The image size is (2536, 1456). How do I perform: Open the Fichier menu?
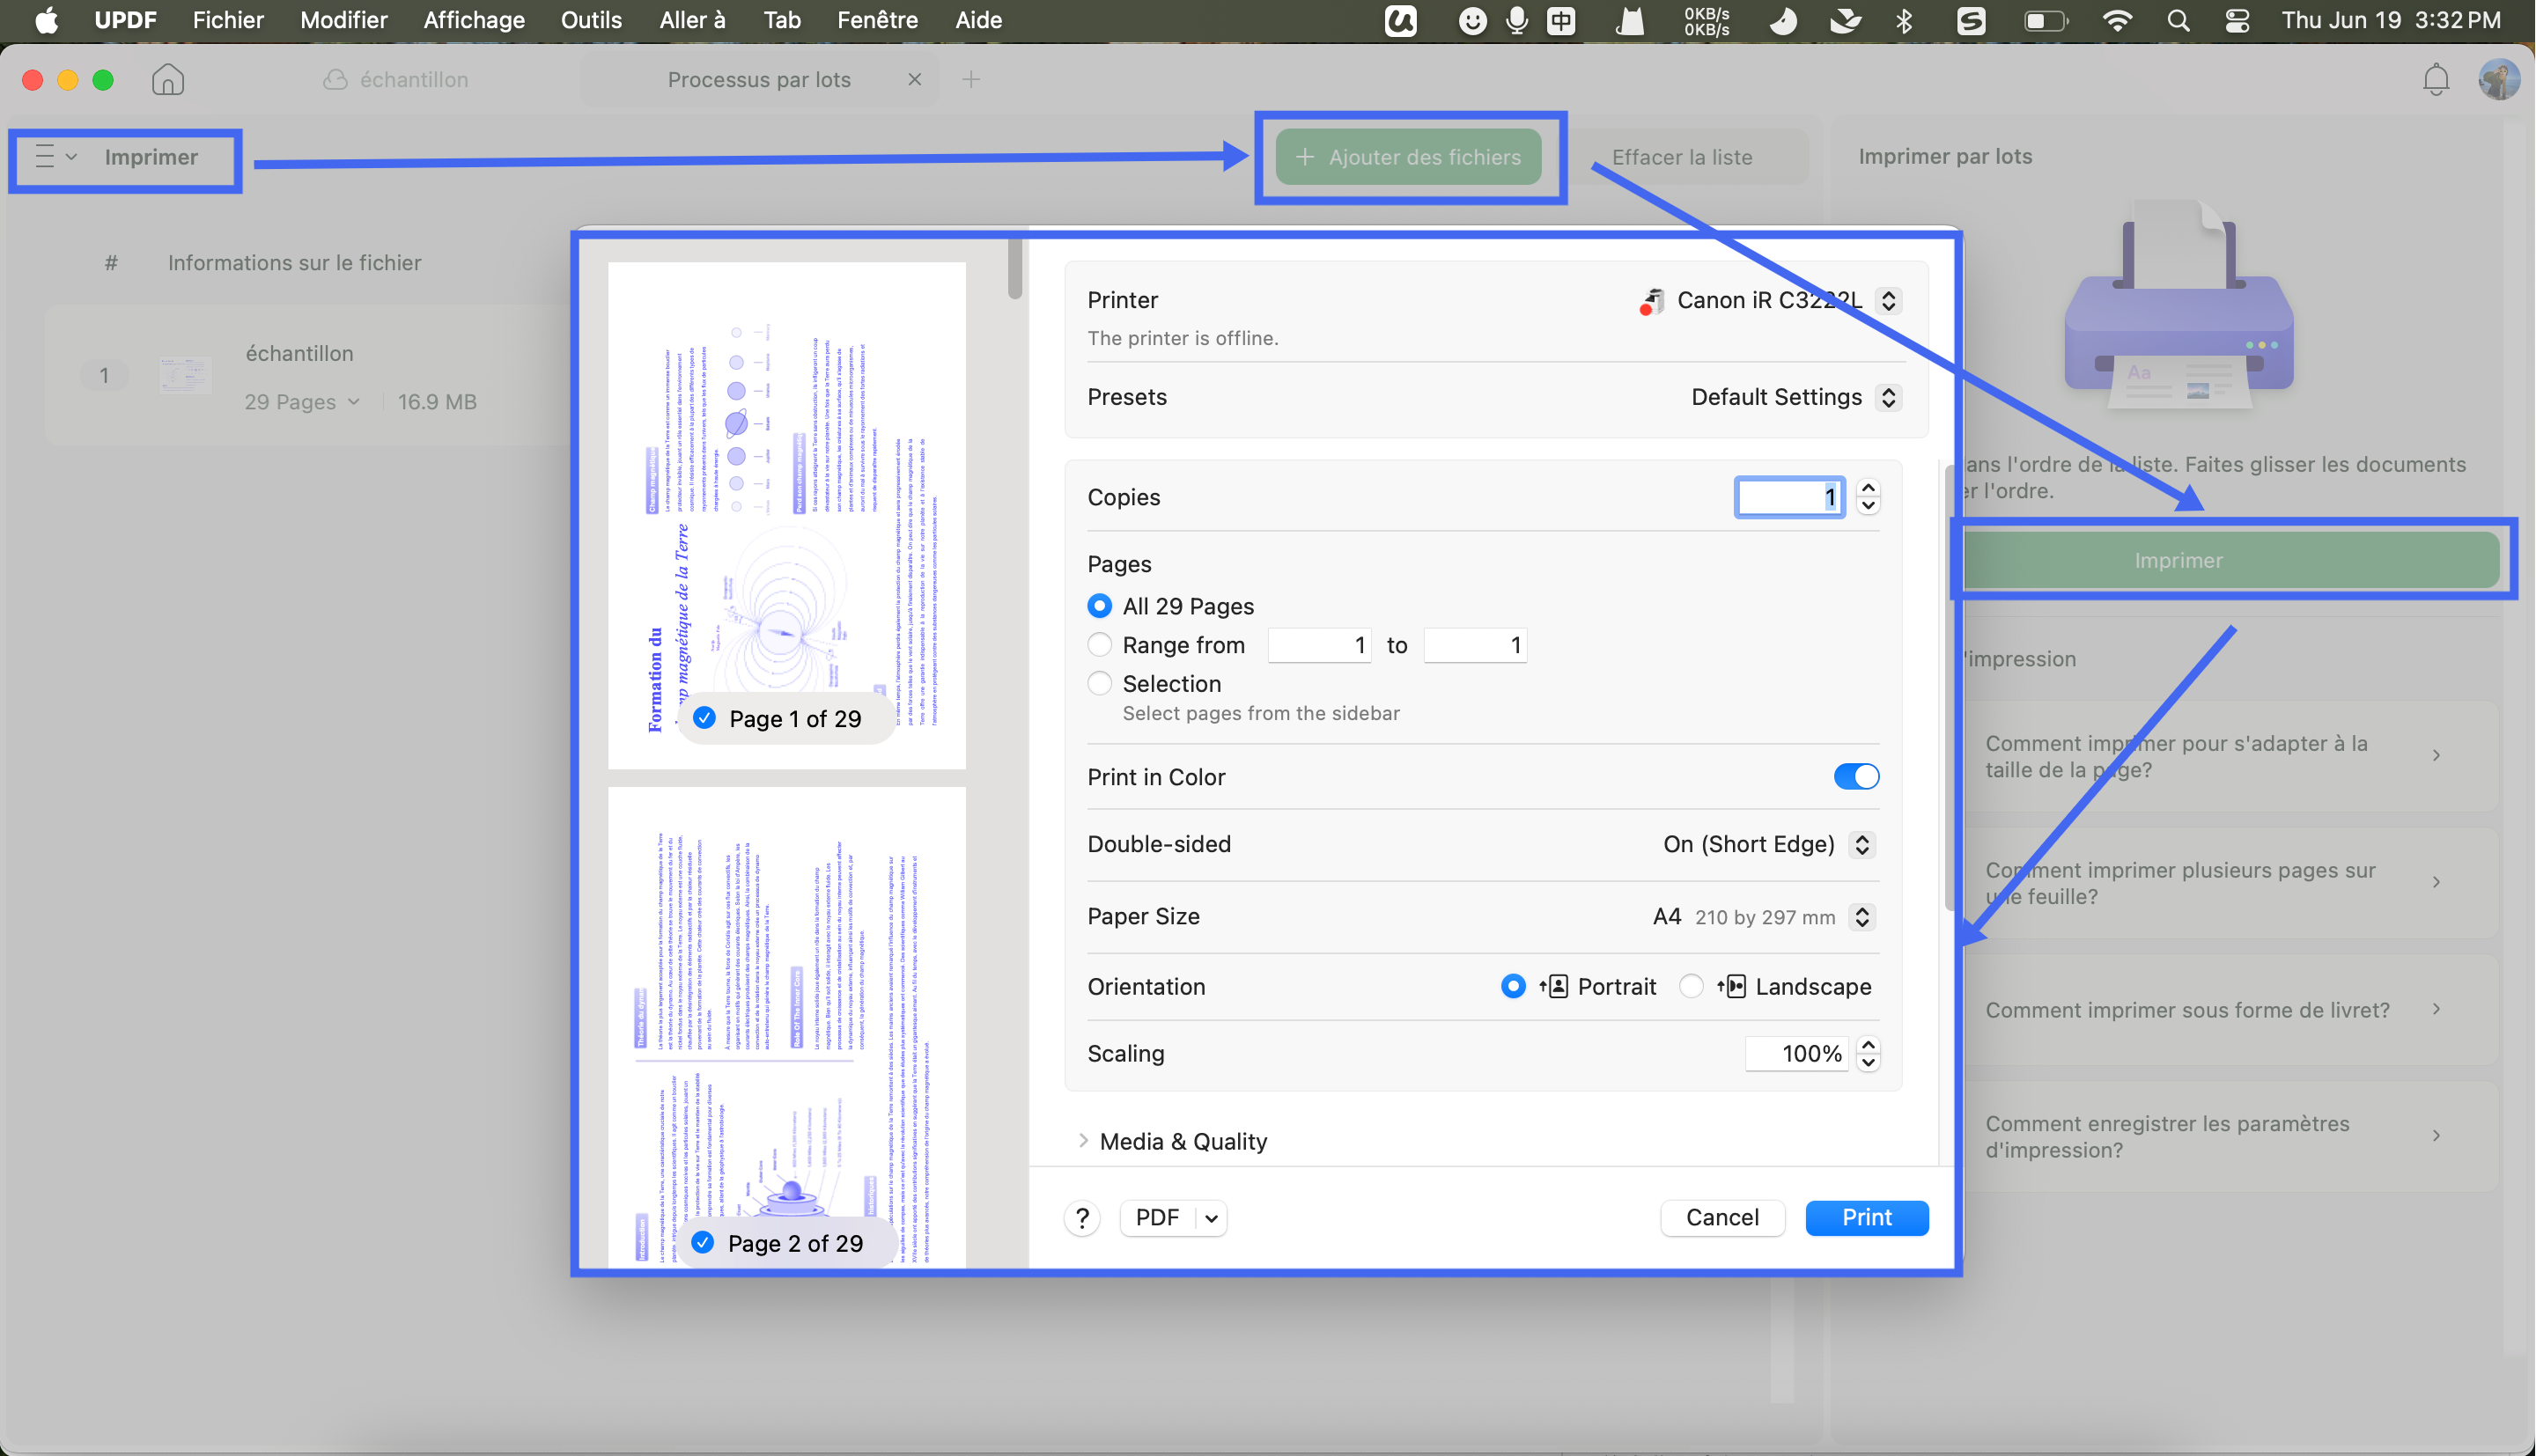(228, 20)
